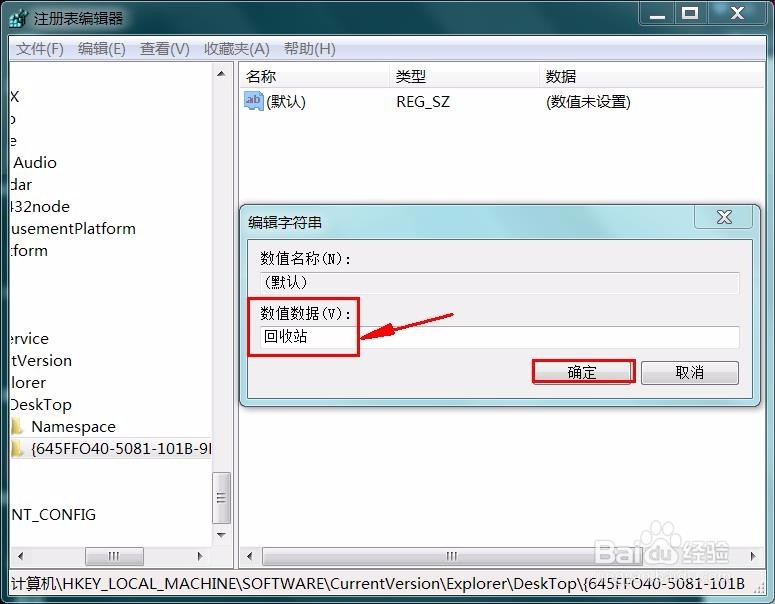Open the 查看(V) menu
Image resolution: width=775 pixels, height=604 pixels.
165,49
